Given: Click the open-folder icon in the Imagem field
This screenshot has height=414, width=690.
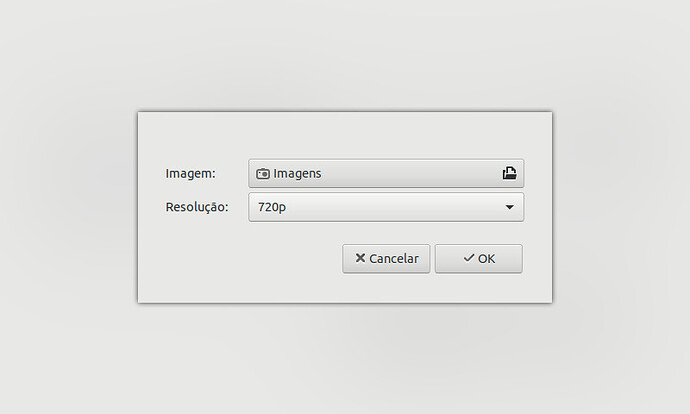Looking at the screenshot, I should tap(510, 173).
